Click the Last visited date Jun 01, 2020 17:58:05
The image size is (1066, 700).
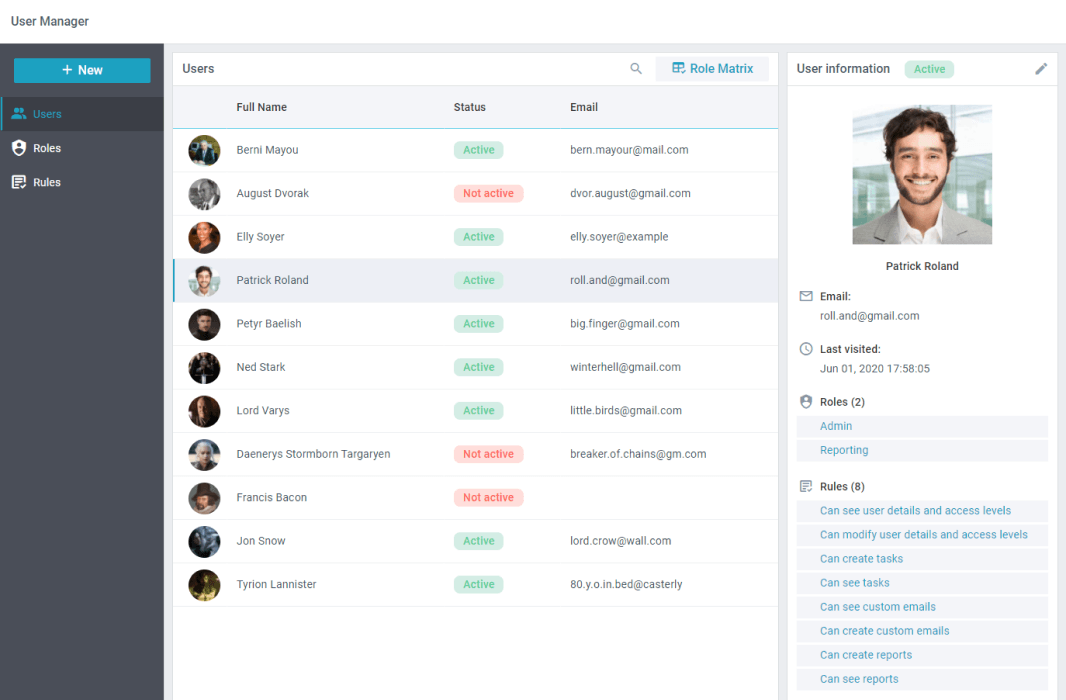pos(875,369)
